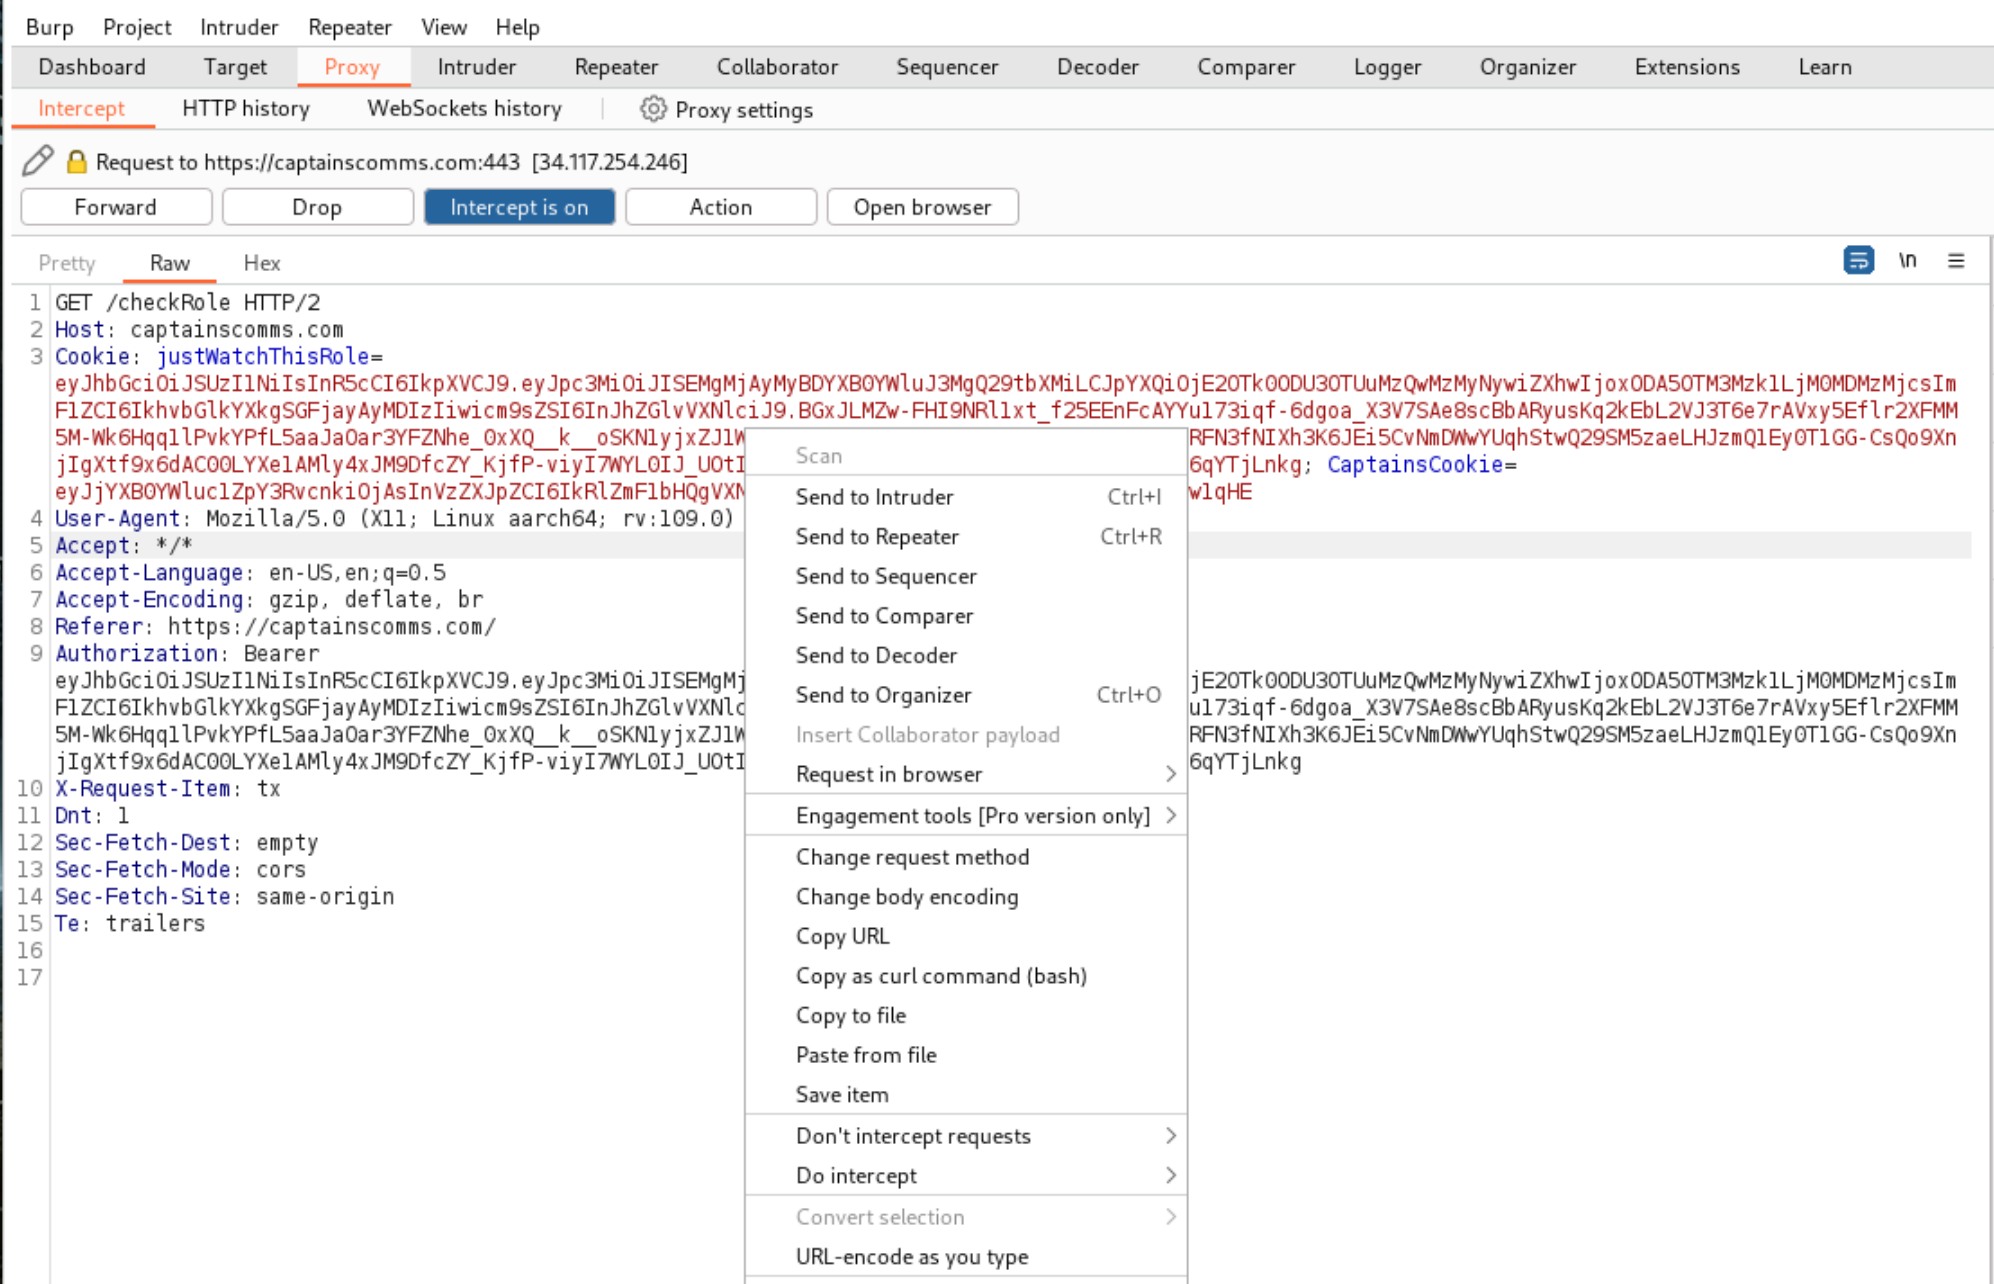Switch to the Intruder tool tab
1994x1284 pixels.
pos(477,67)
